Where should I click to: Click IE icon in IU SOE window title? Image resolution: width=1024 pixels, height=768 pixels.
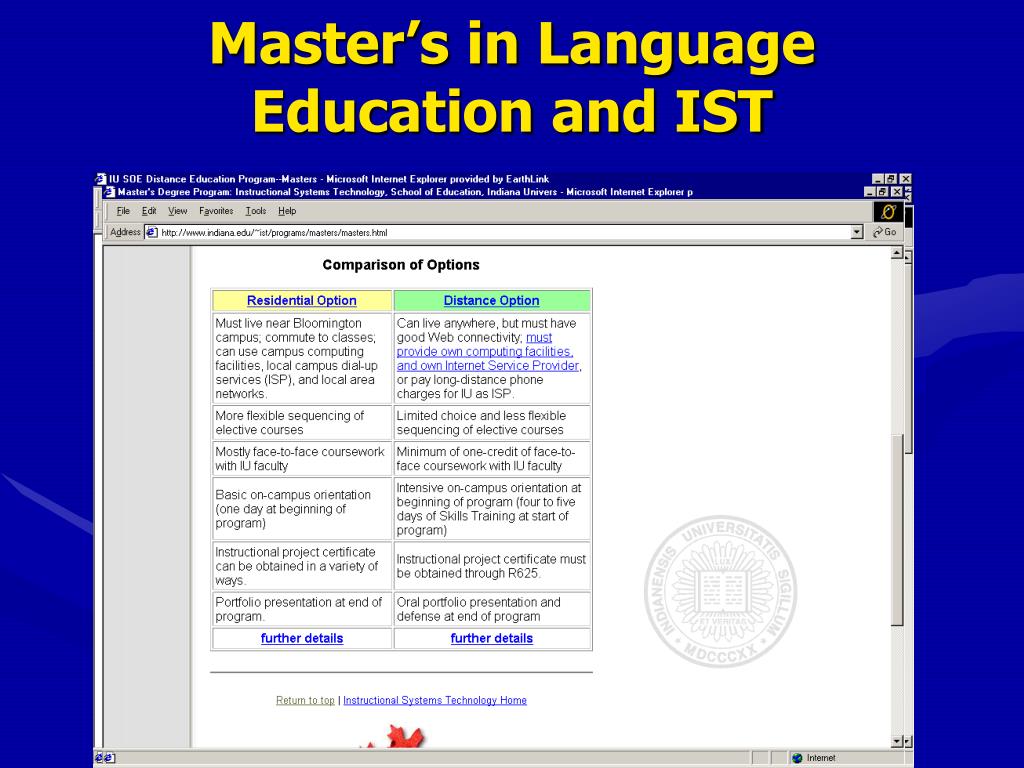pyautogui.click(x=100, y=179)
